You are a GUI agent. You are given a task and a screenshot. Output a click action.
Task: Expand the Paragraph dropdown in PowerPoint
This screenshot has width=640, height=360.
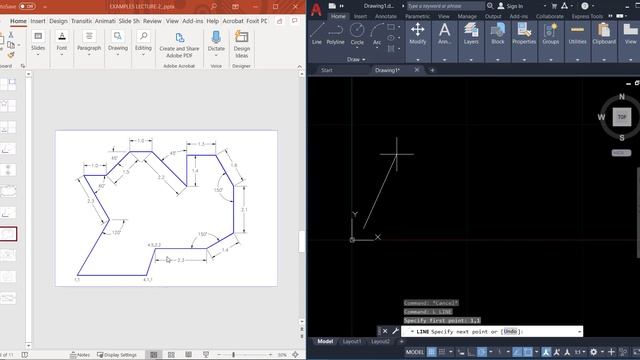point(89,54)
